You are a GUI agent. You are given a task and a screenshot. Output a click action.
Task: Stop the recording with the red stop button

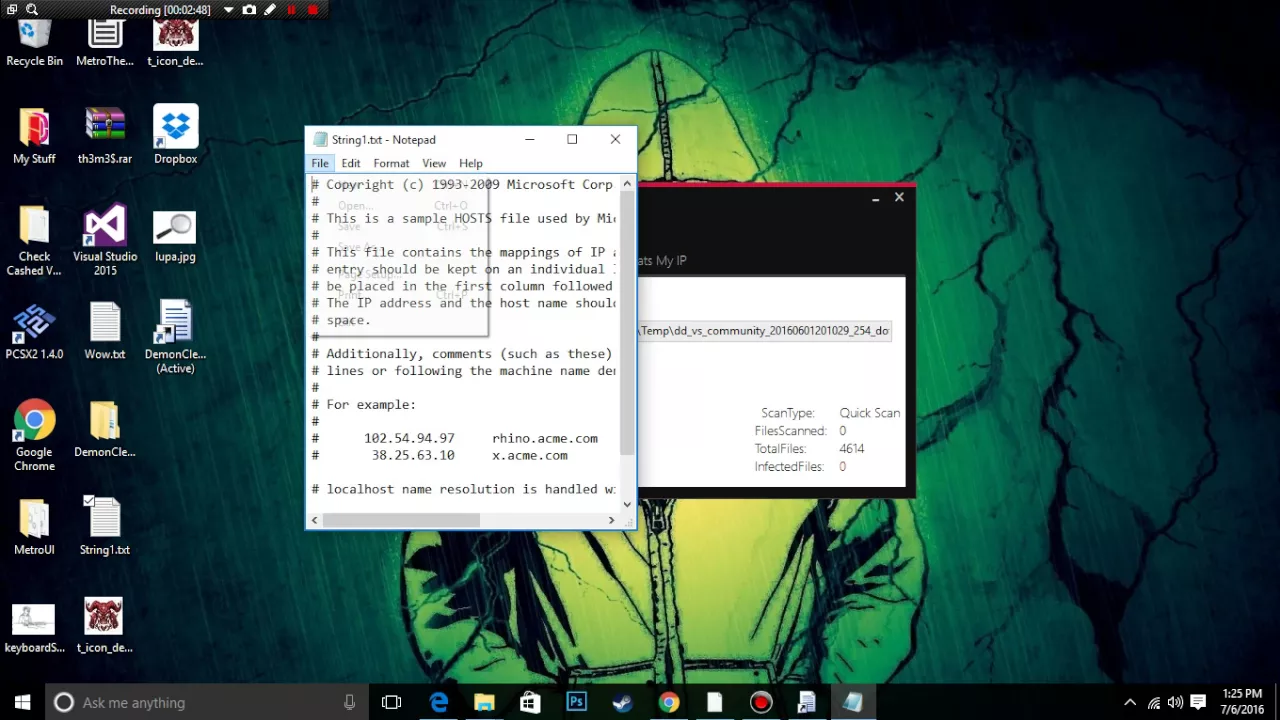point(313,10)
